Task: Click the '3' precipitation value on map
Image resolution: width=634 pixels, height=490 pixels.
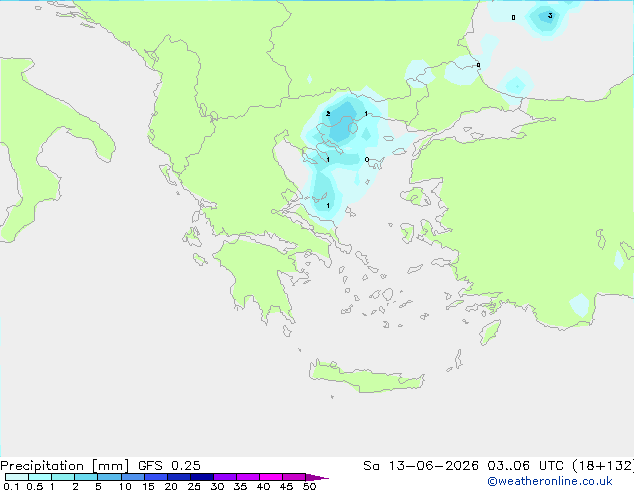Action: click(x=550, y=16)
